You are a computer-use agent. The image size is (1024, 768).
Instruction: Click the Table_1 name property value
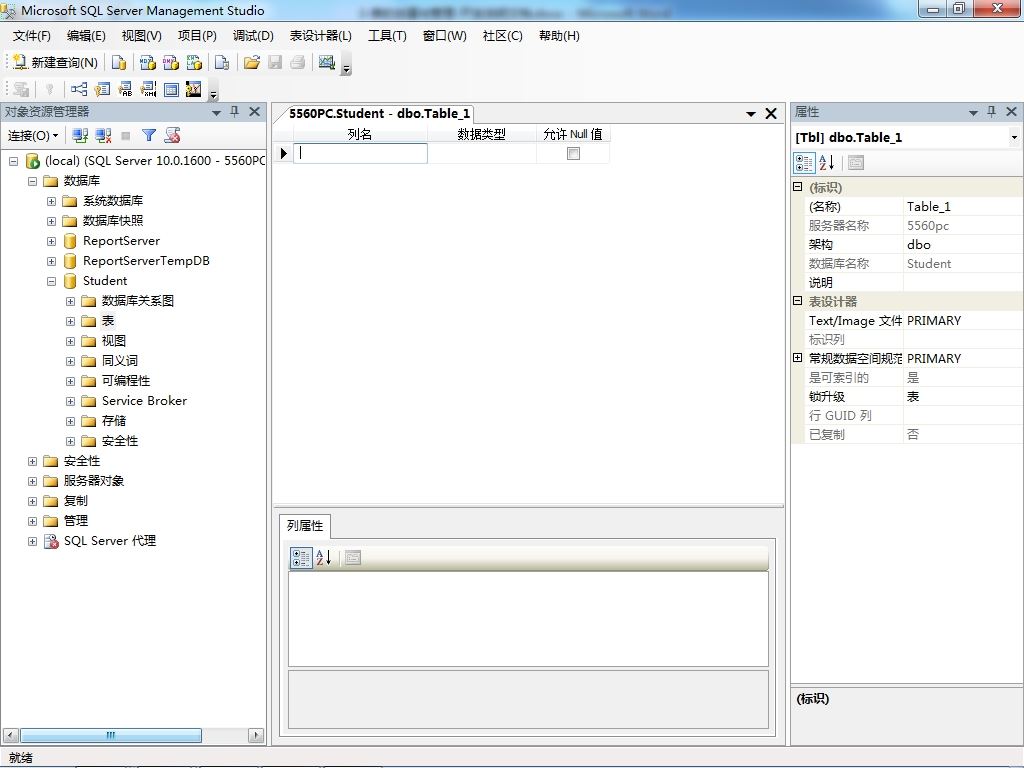coord(963,207)
